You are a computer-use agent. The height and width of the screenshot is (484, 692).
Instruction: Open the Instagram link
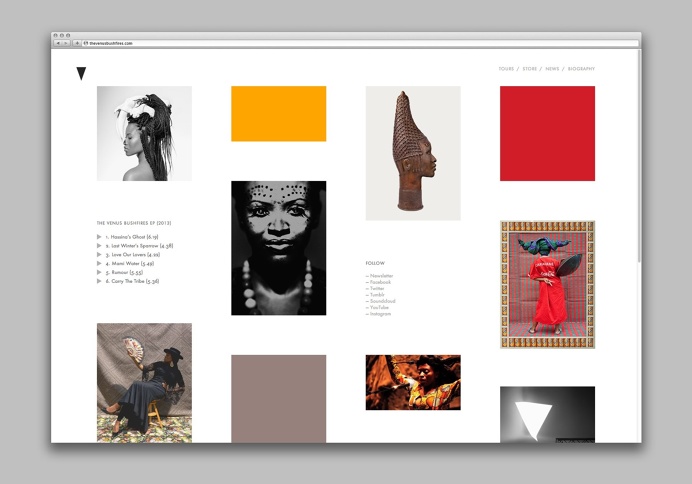tap(379, 314)
